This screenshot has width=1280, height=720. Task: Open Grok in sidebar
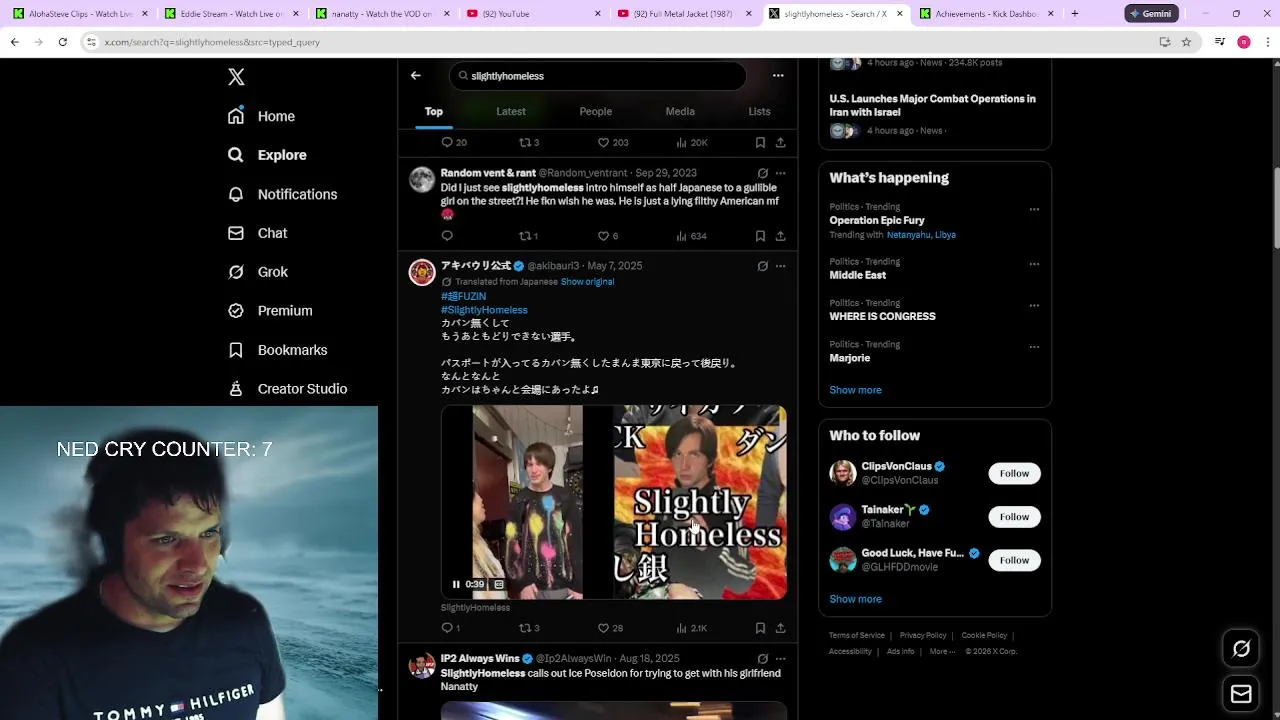[x=257, y=272]
